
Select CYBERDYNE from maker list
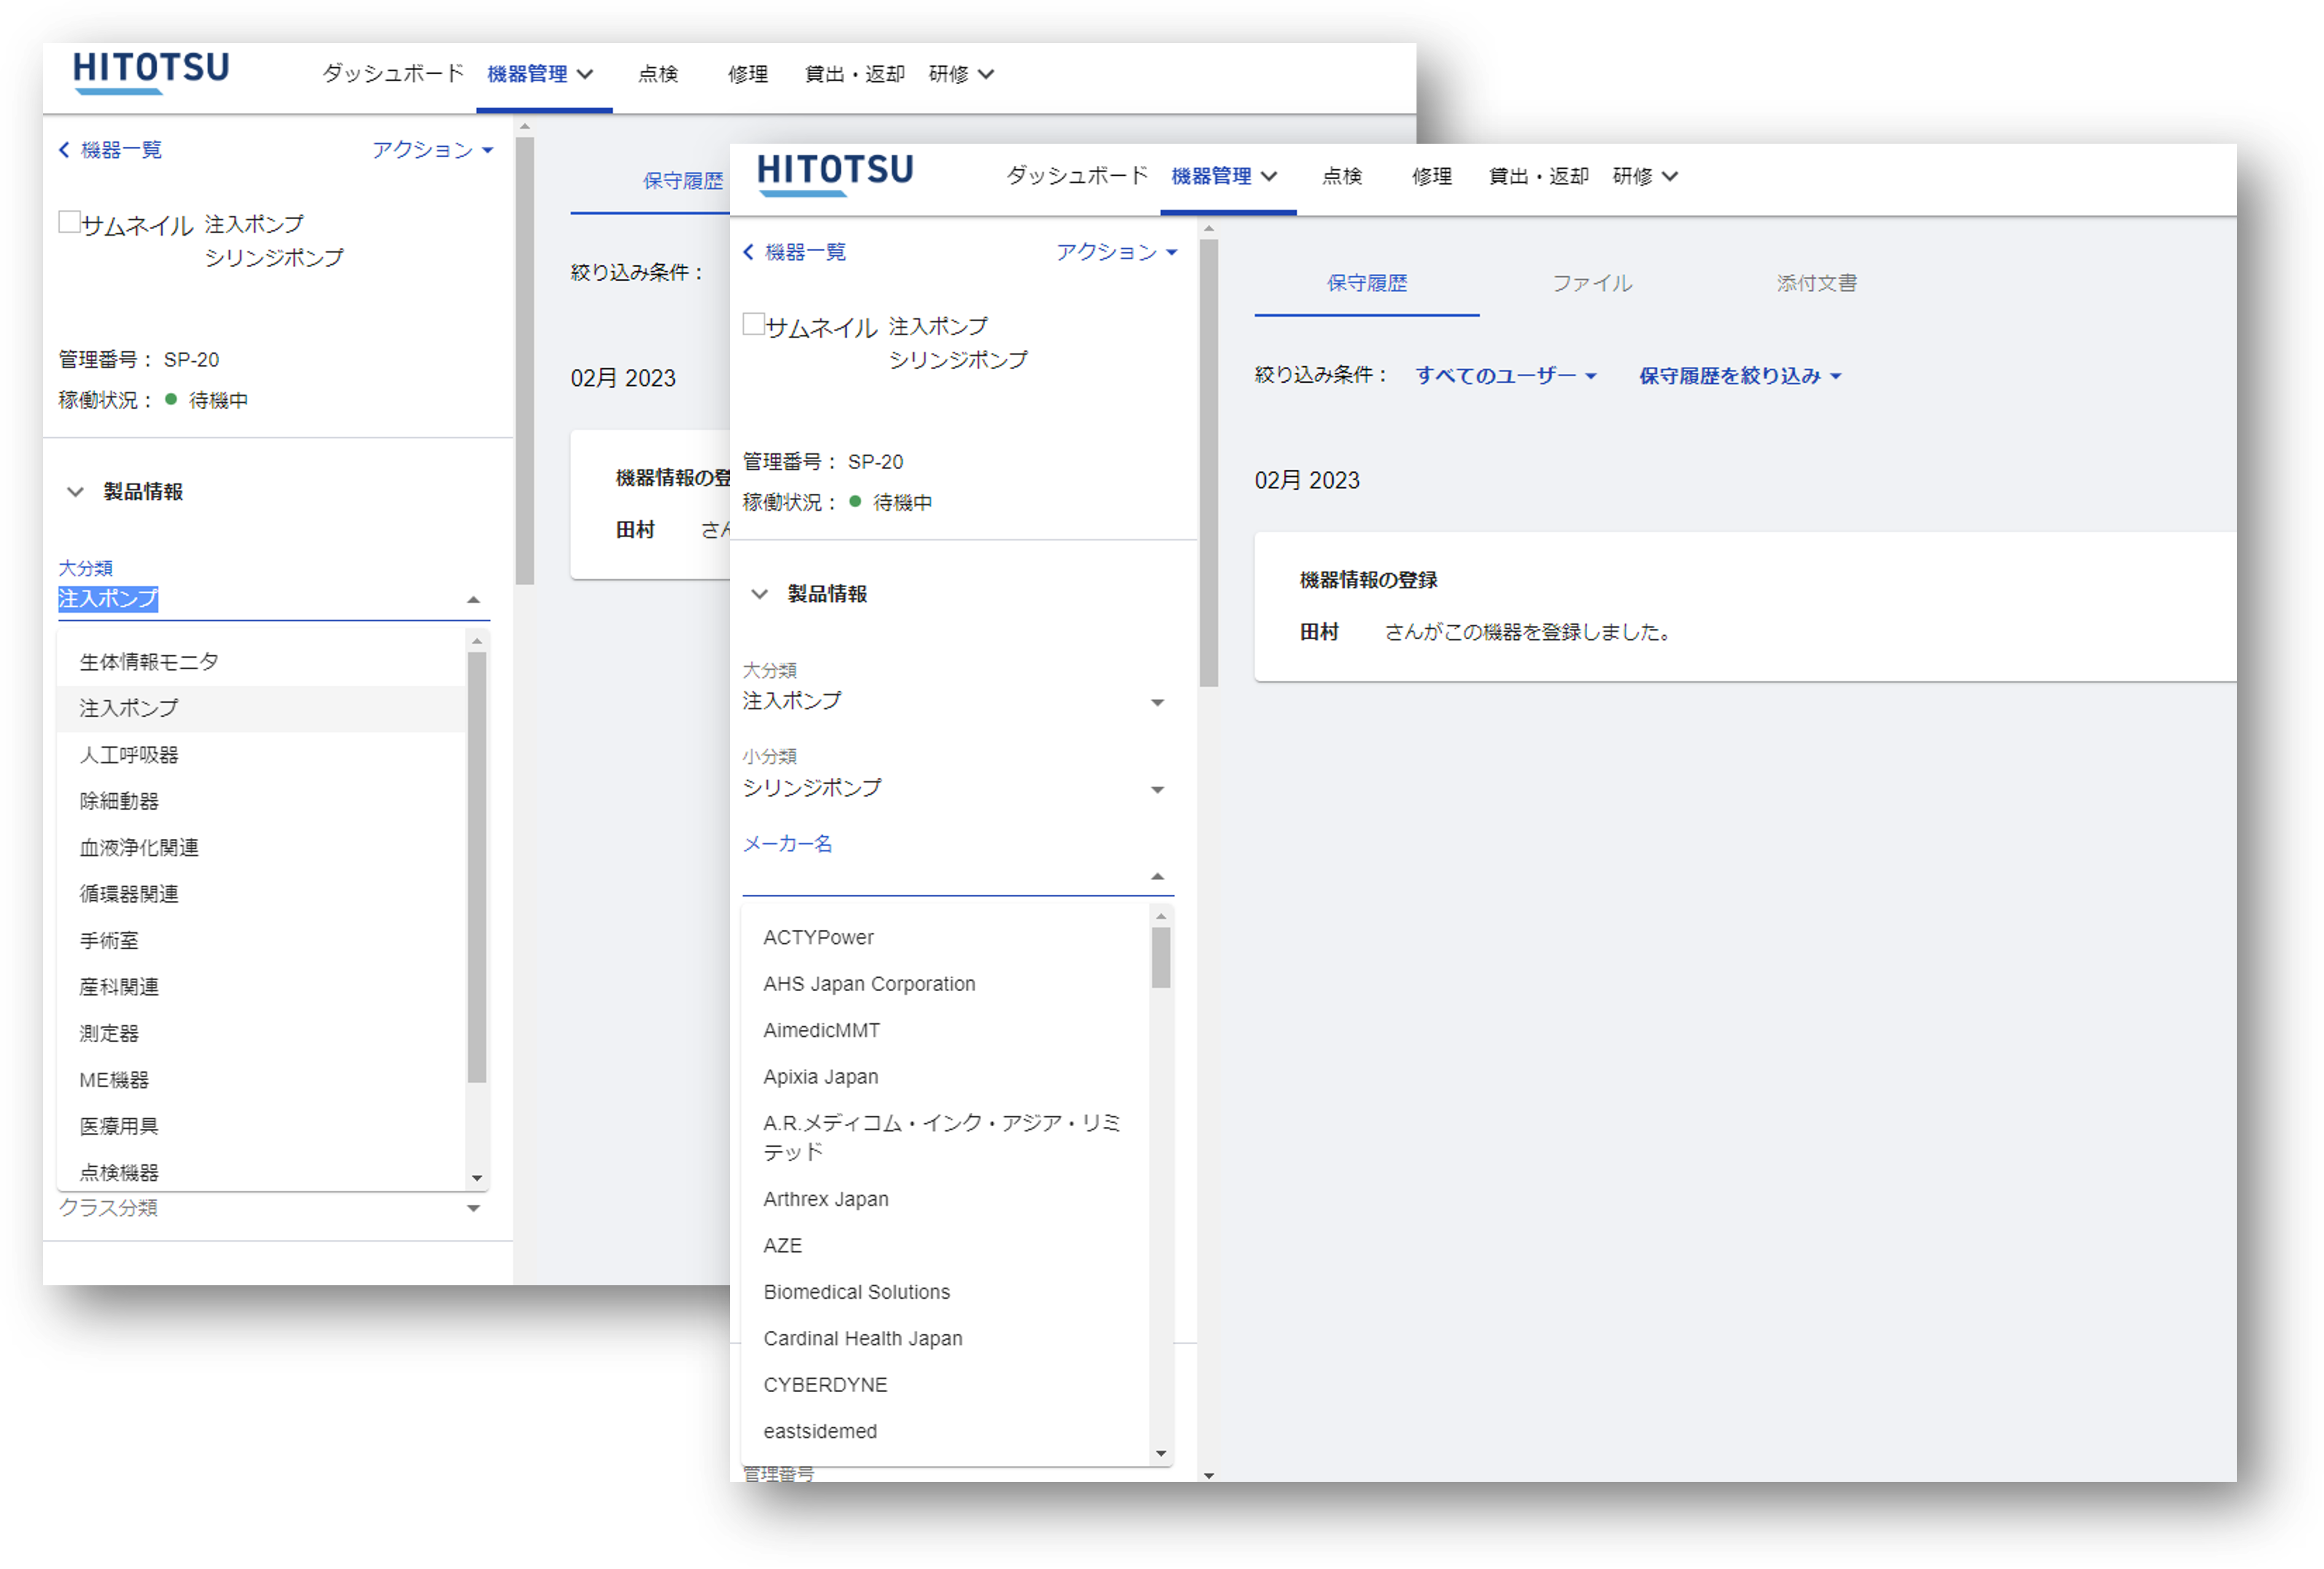pyautogui.click(x=946, y=1385)
